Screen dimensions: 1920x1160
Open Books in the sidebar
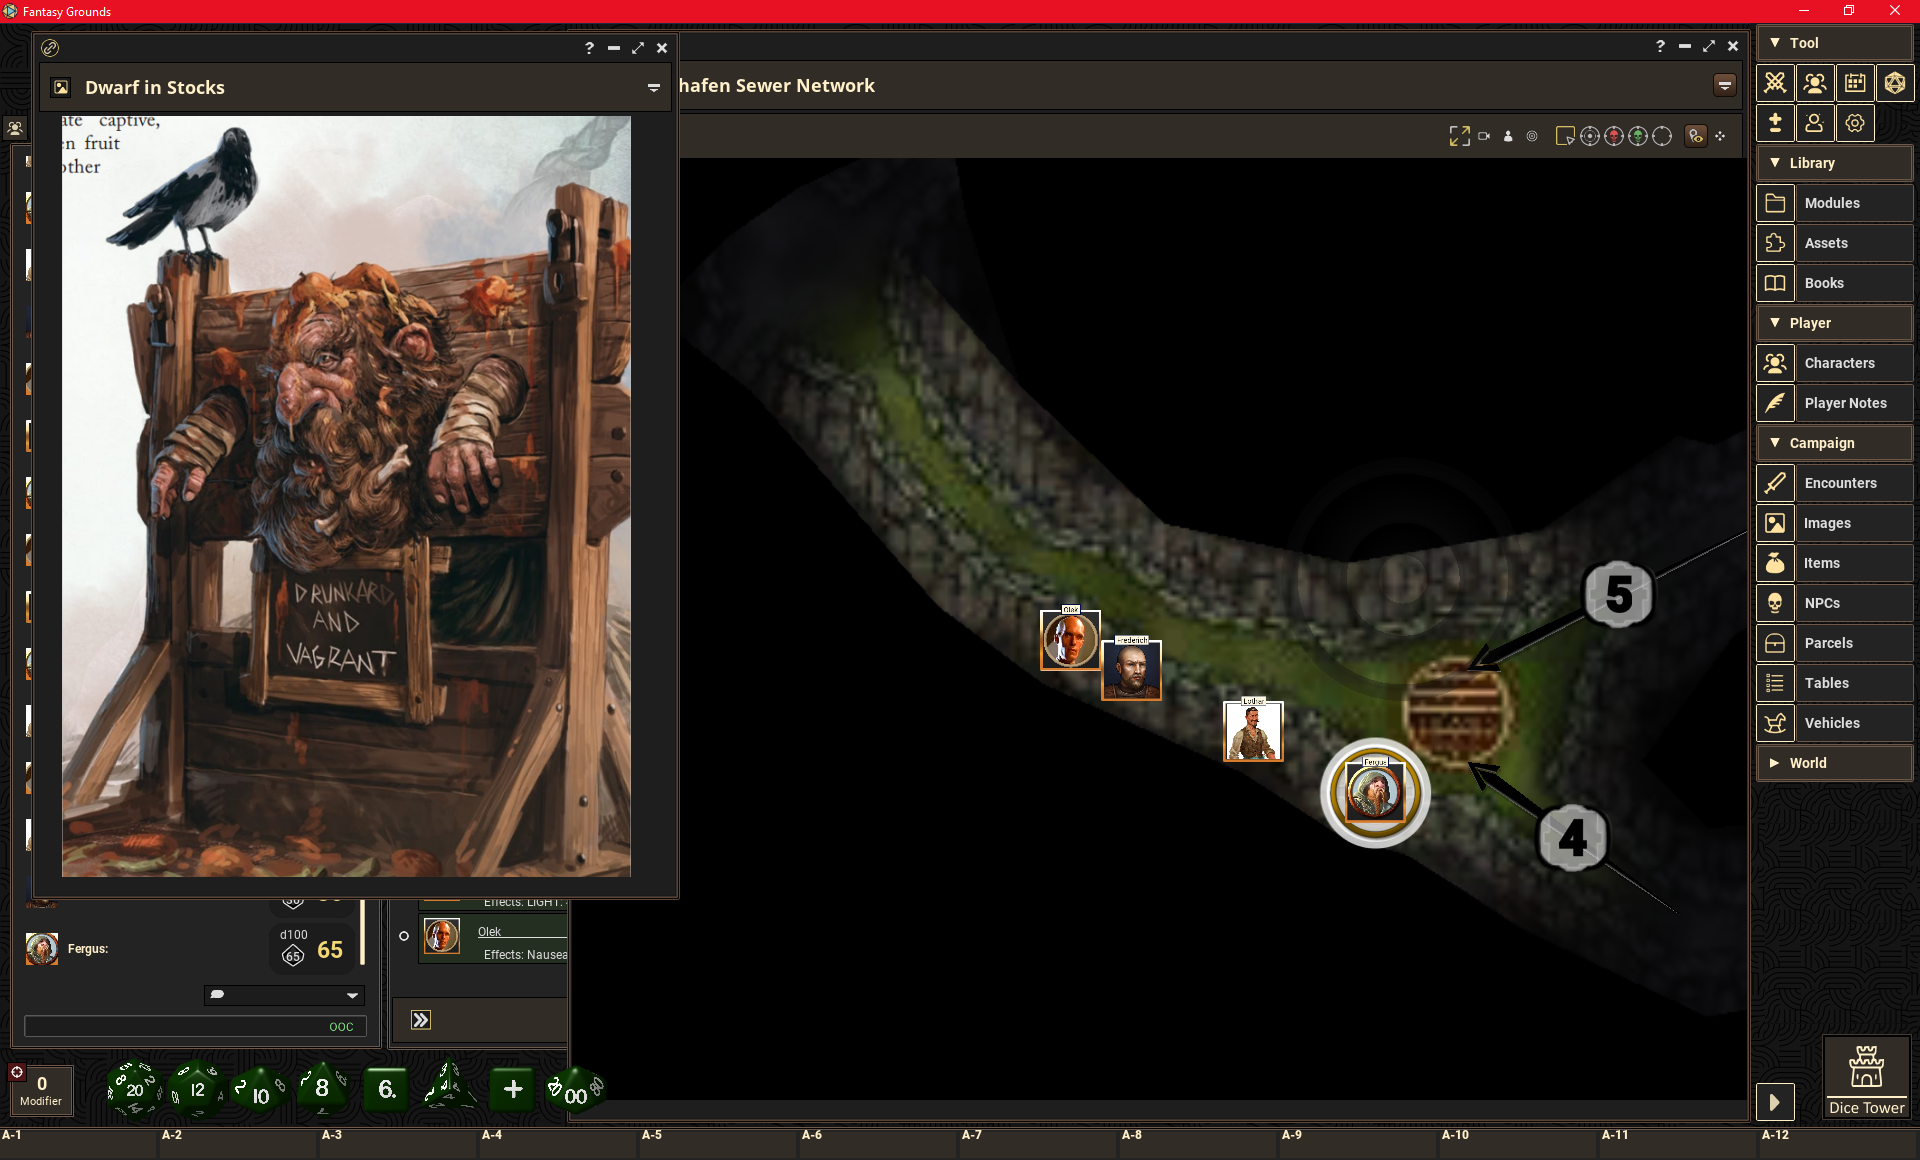pos(1834,283)
